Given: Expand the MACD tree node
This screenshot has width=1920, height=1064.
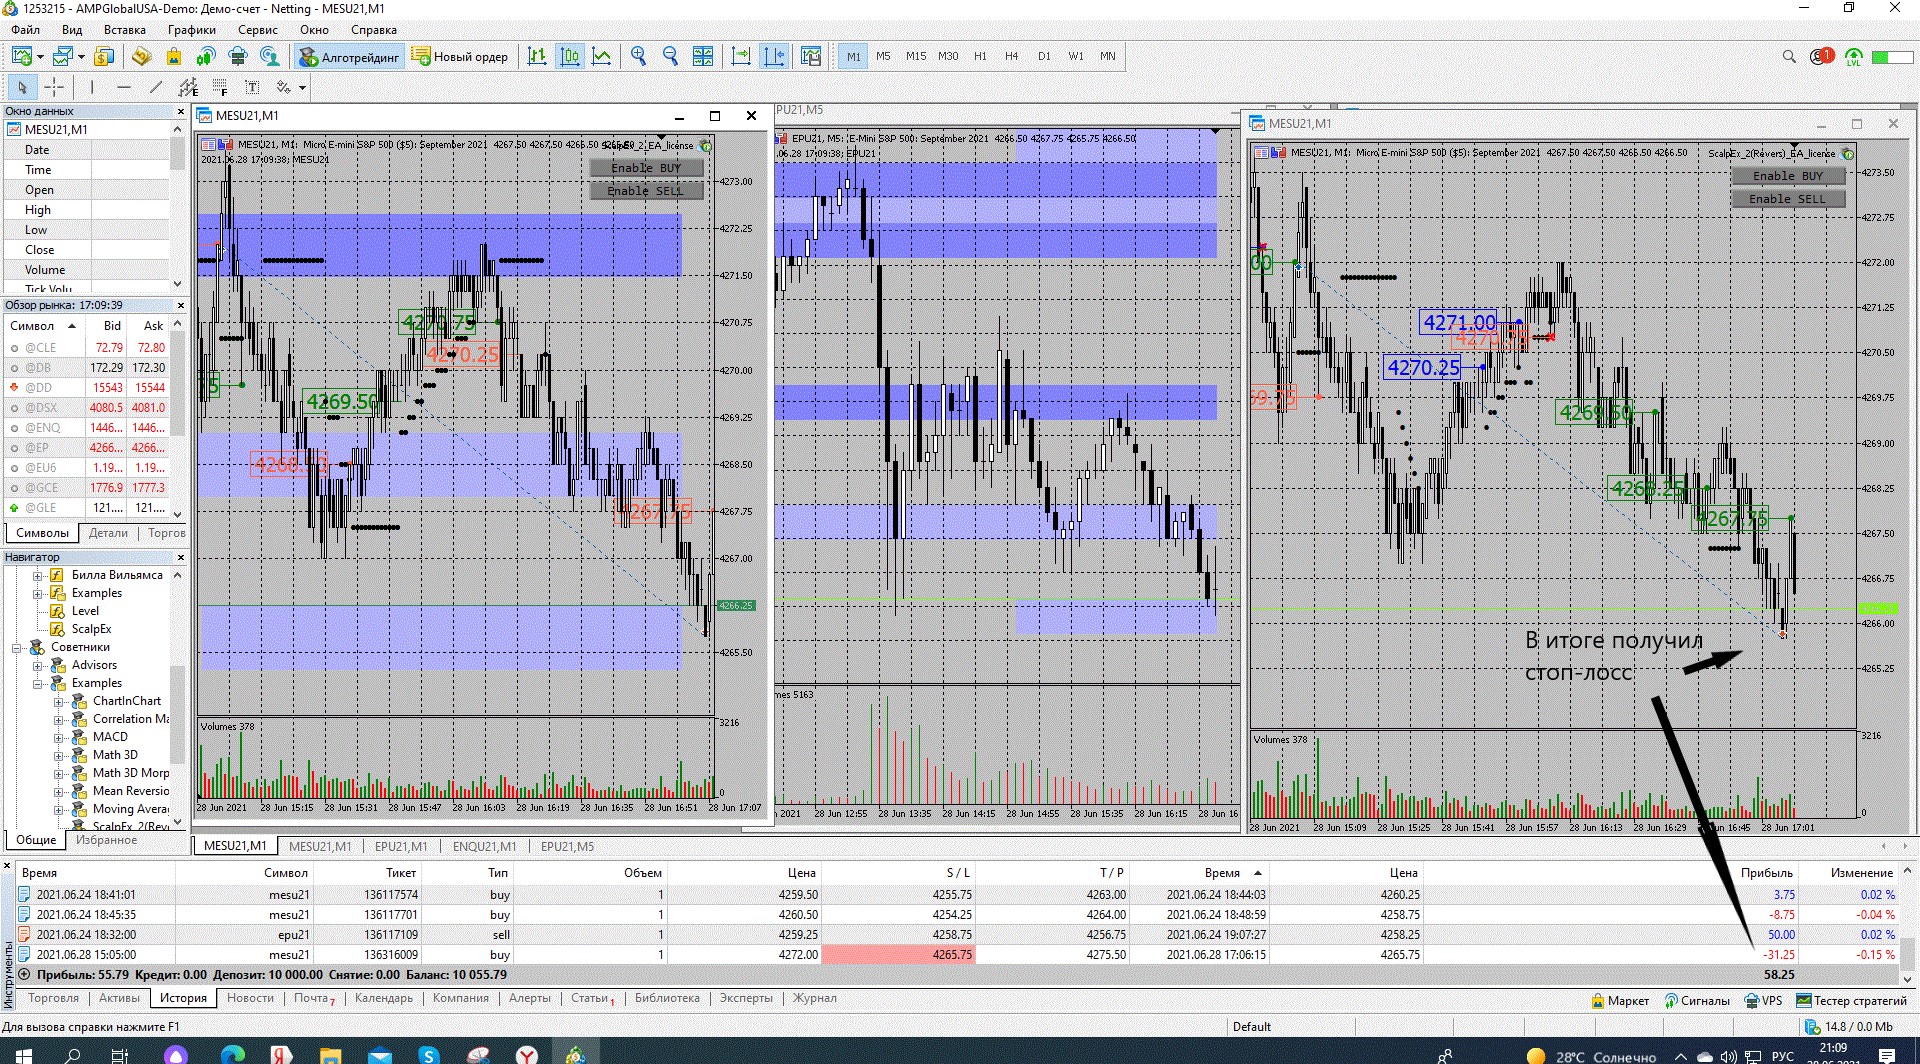Looking at the screenshot, I should click(59, 738).
